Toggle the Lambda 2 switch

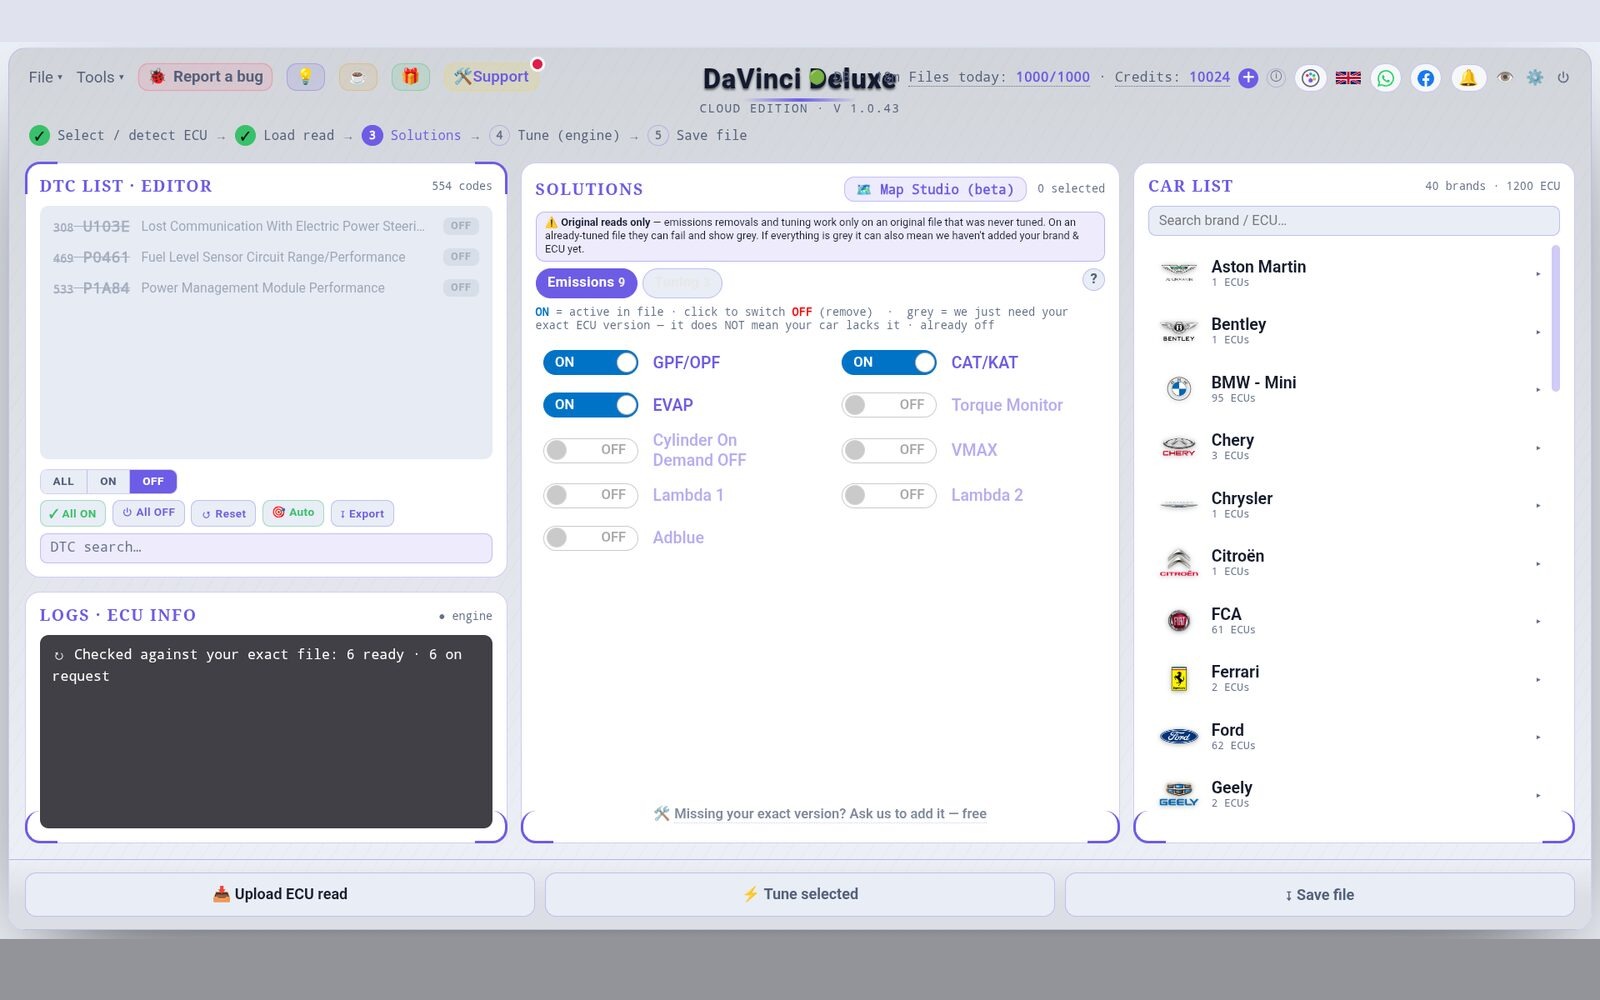tap(889, 495)
